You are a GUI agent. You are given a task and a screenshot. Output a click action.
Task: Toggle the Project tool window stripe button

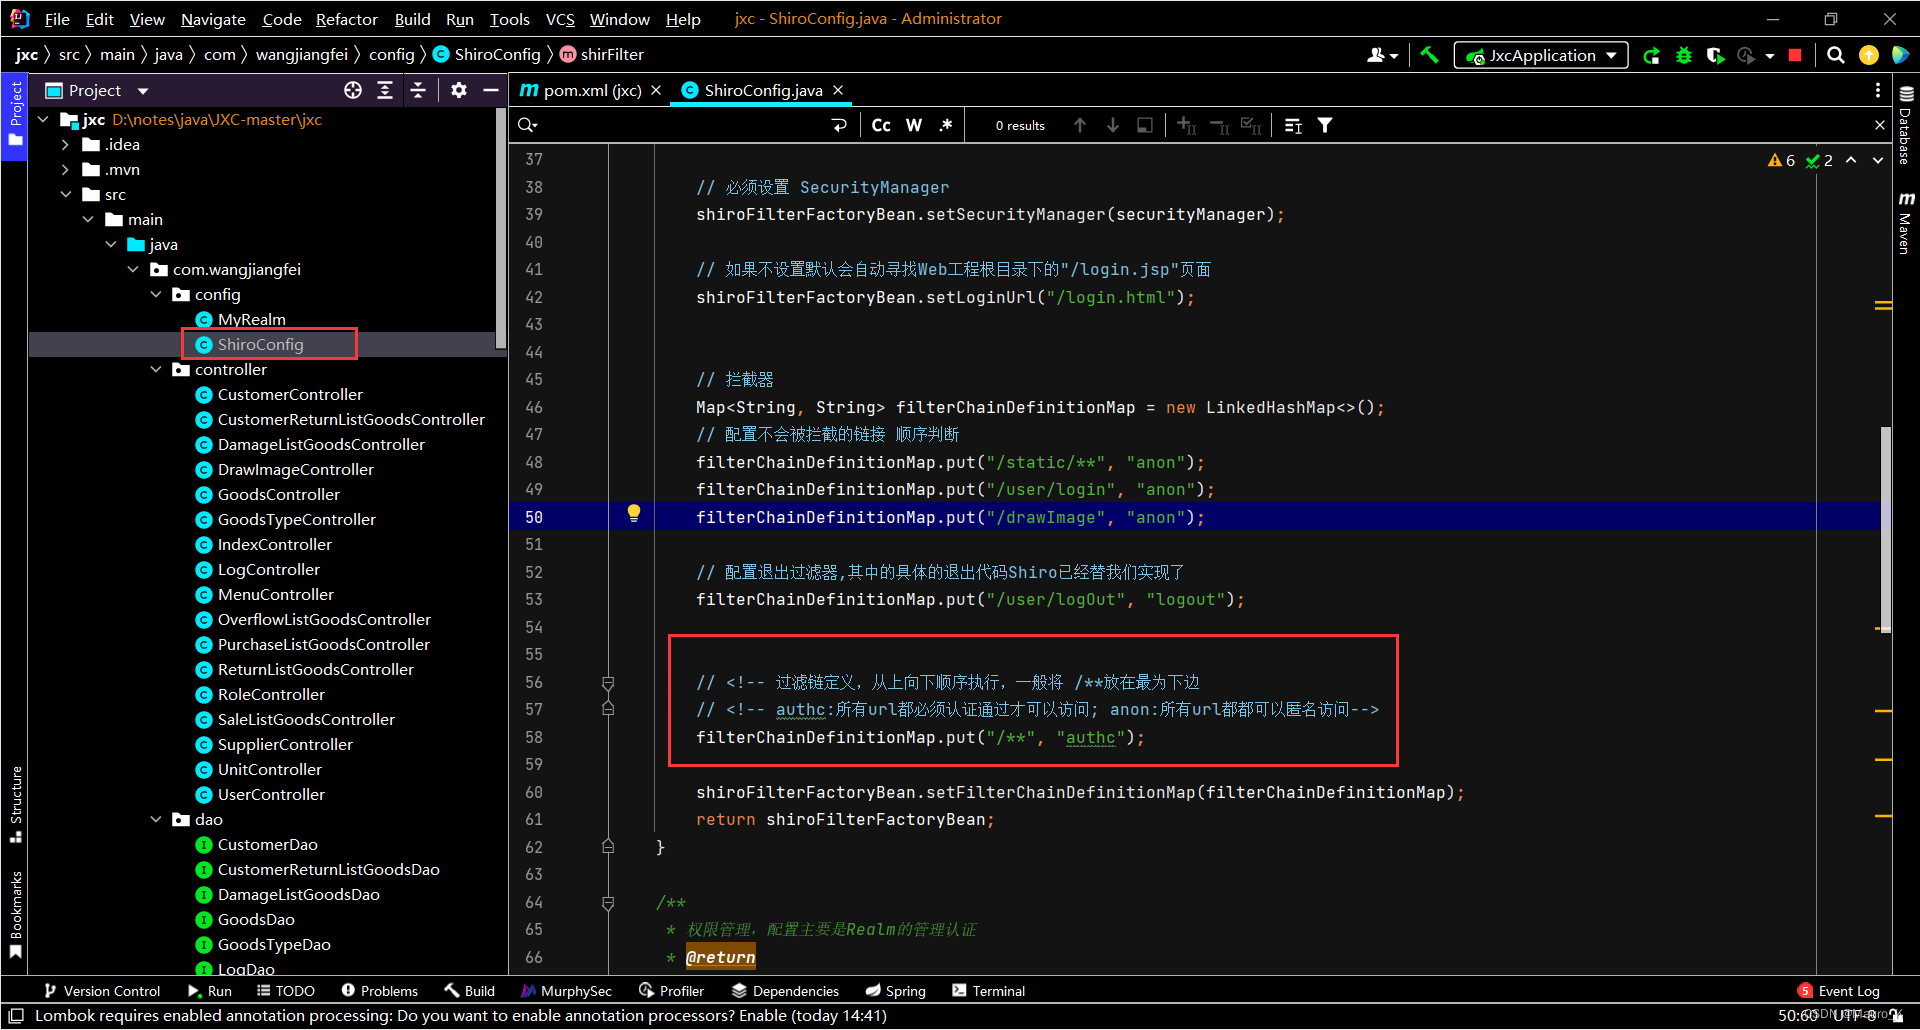pos(15,115)
